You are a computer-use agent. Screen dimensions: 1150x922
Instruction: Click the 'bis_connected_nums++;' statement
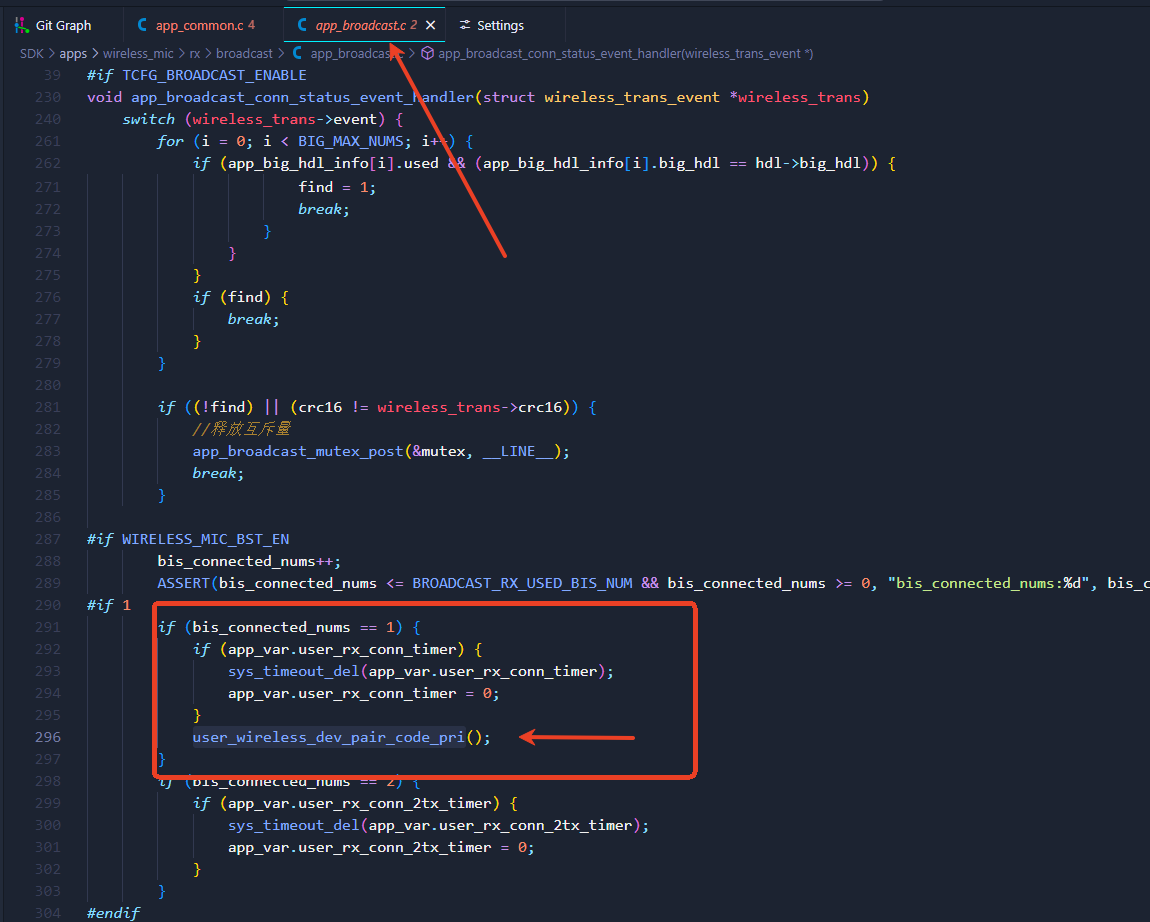tap(249, 562)
